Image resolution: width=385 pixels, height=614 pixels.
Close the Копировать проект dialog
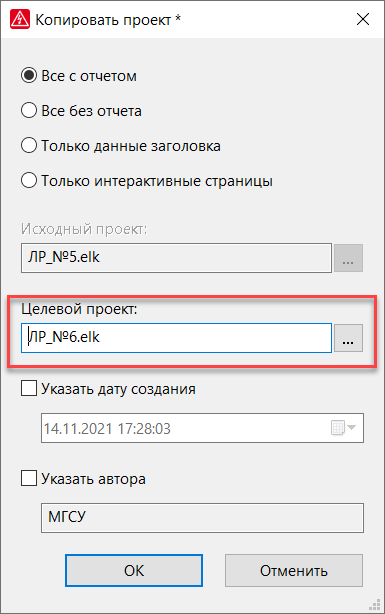363,19
